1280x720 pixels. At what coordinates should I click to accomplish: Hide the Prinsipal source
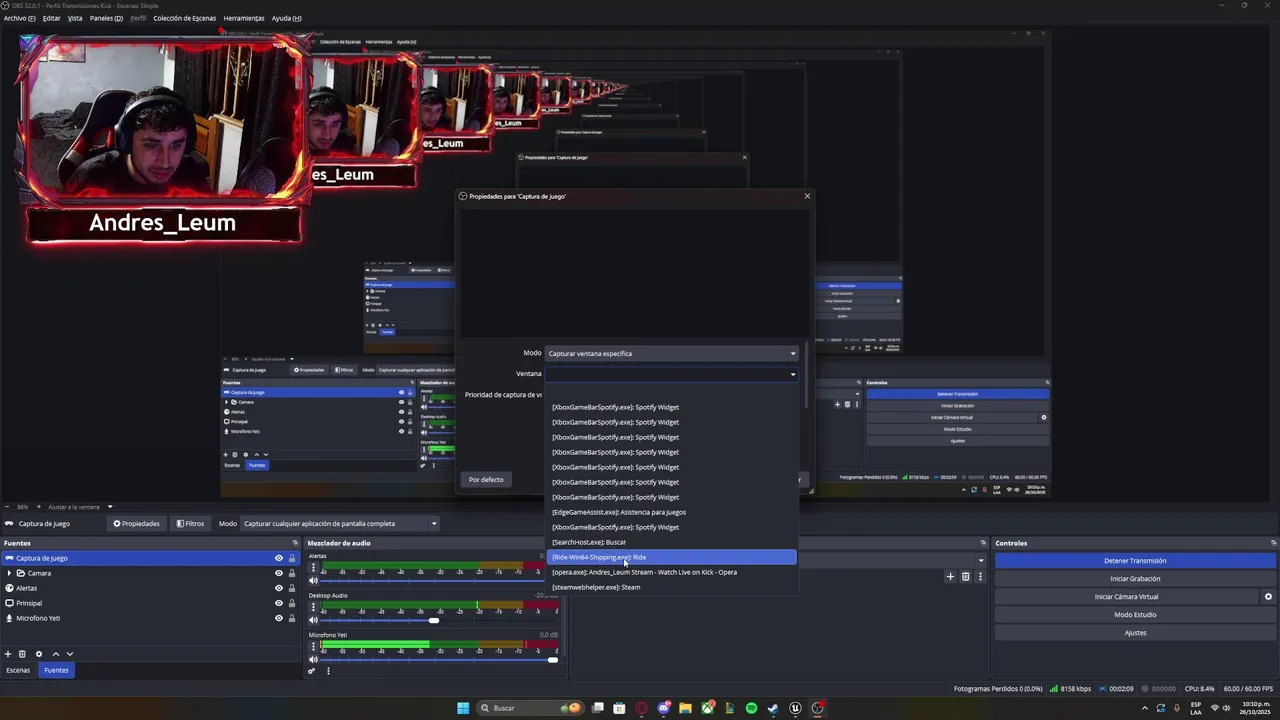tap(279, 603)
